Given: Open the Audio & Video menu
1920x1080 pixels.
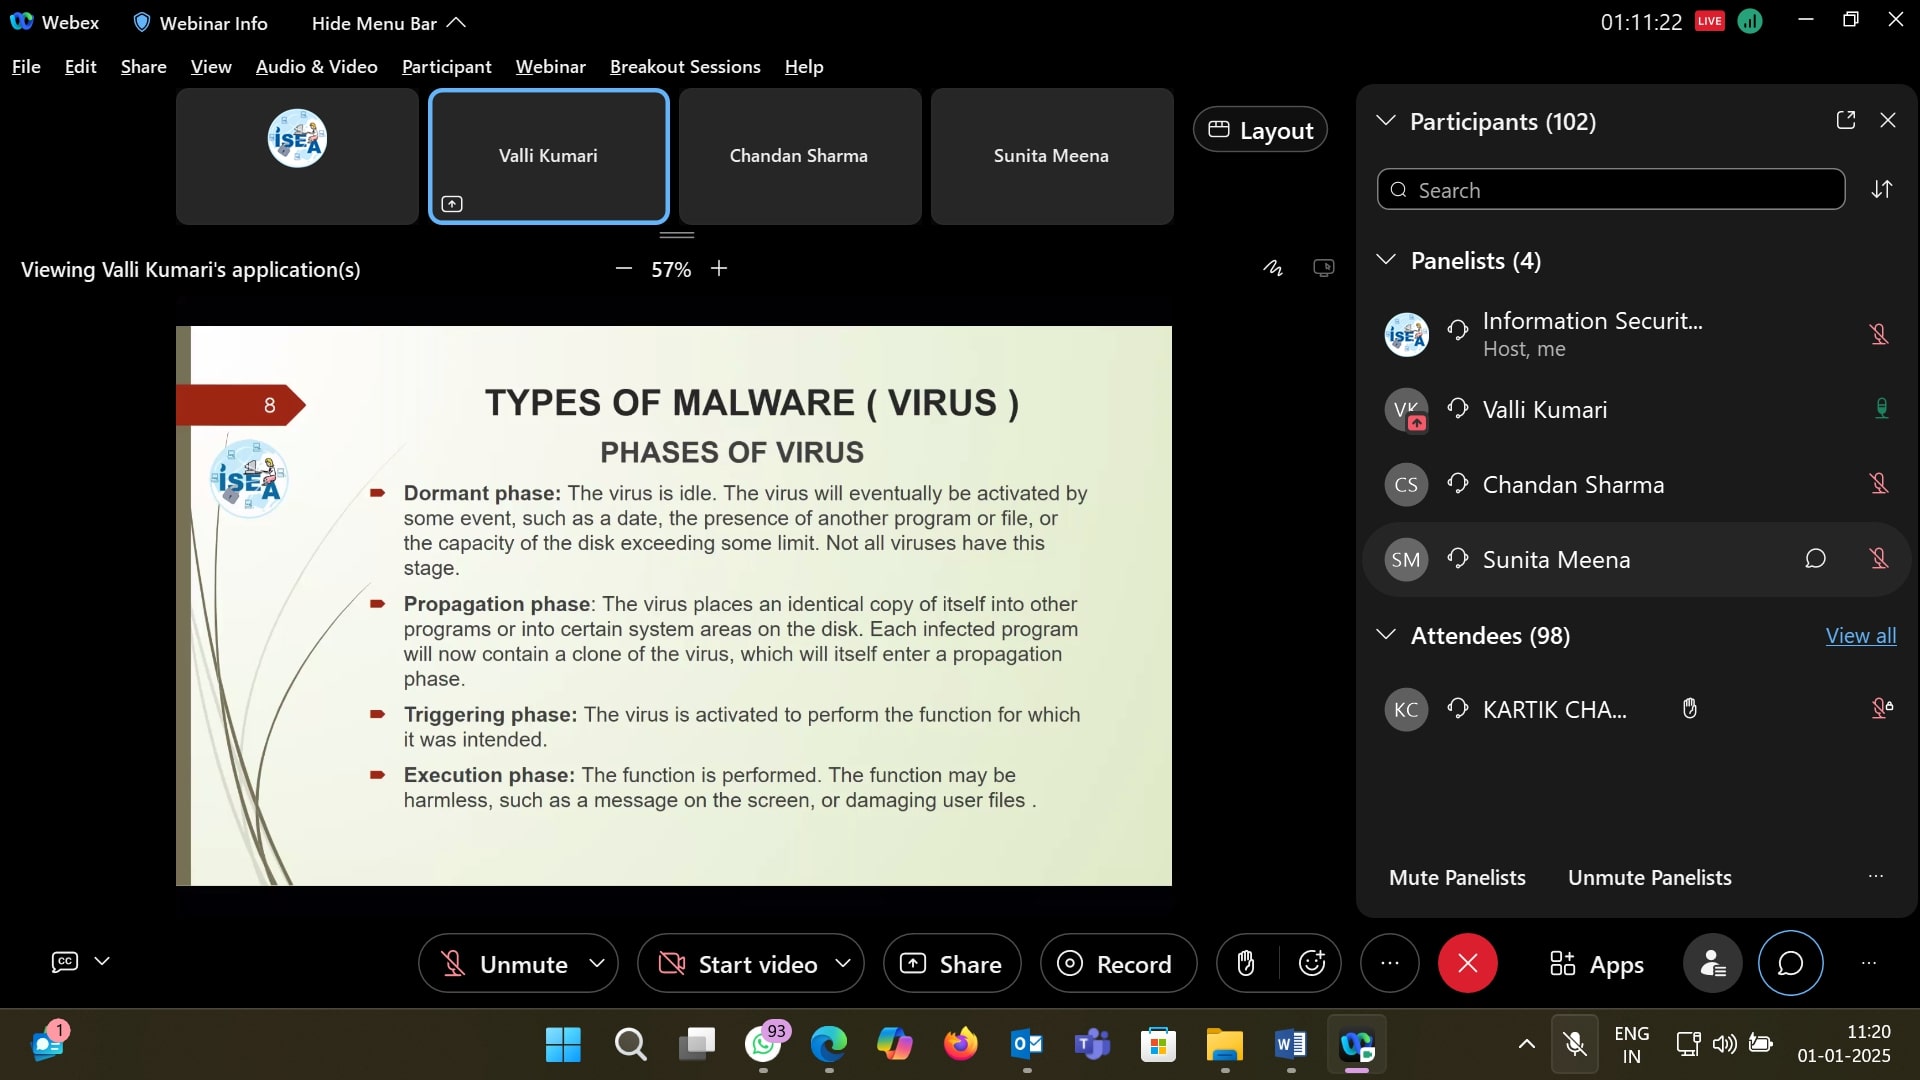Looking at the screenshot, I should point(316,67).
